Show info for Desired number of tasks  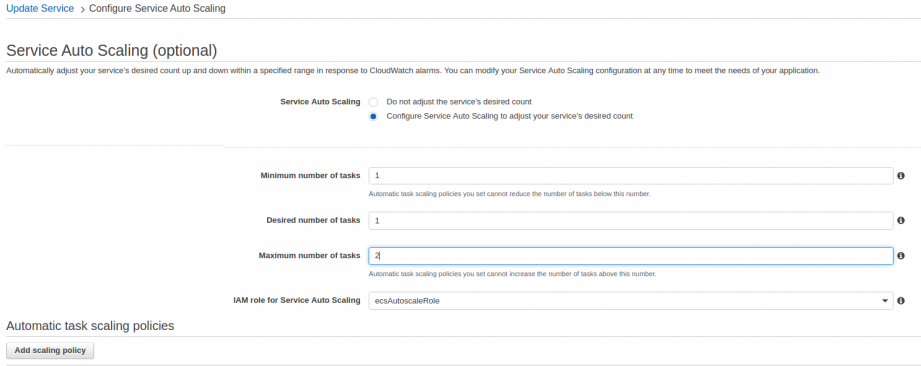tap(901, 220)
